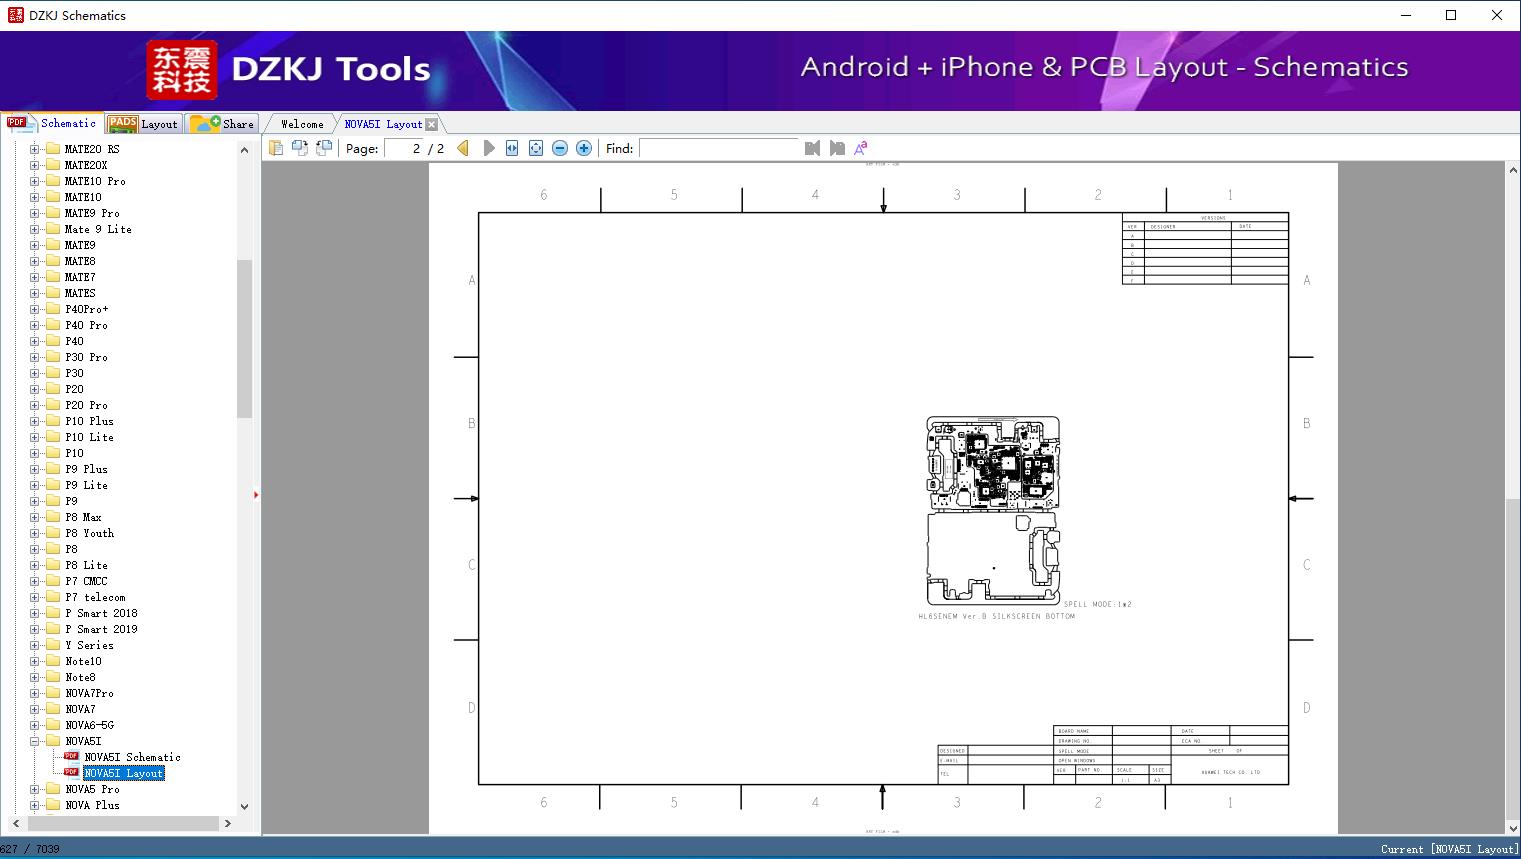
Task: Click the folder icon beside Note10
Action: [53, 661]
